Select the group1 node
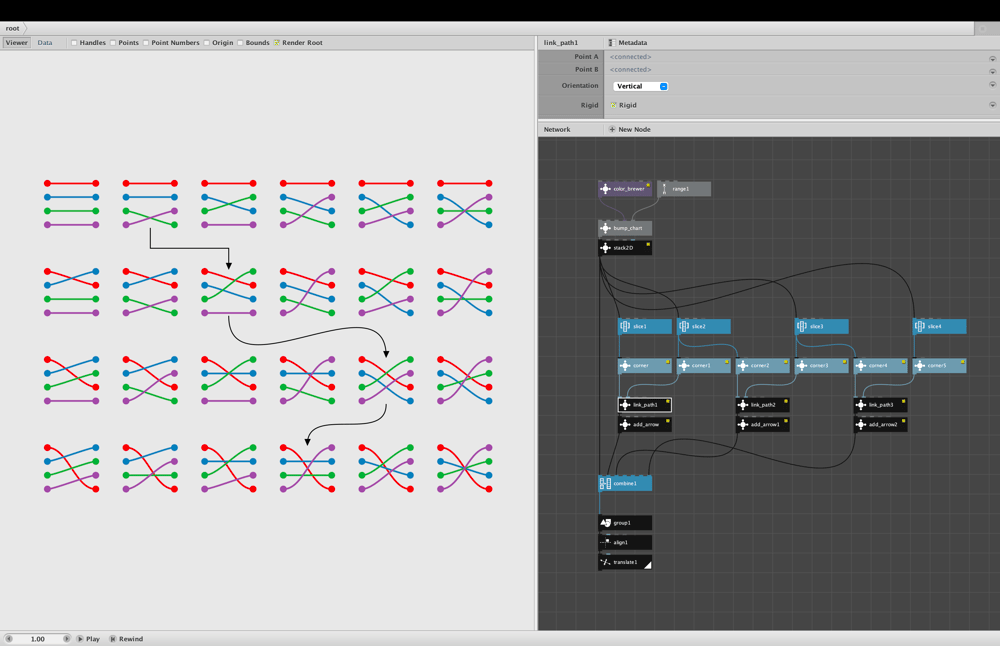 tap(625, 523)
